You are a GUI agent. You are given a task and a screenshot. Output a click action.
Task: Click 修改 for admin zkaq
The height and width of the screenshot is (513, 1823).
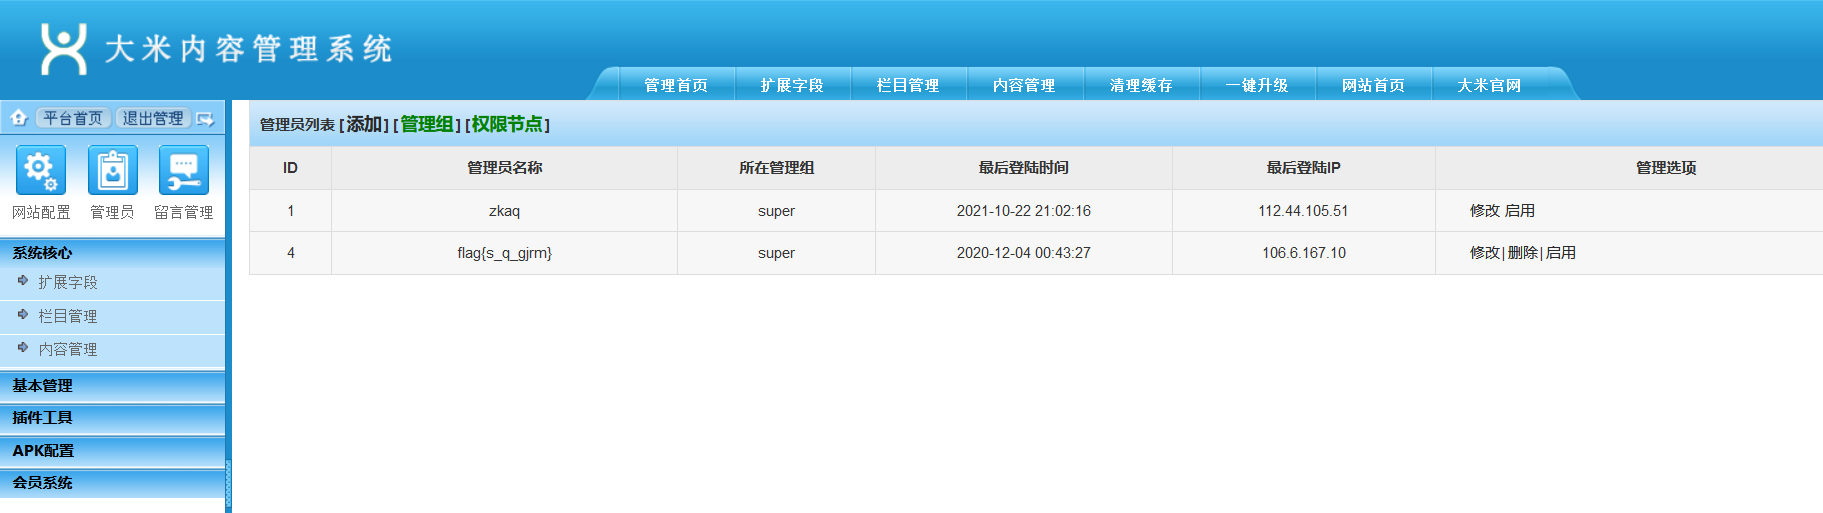pyautogui.click(x=1484, y=211)
